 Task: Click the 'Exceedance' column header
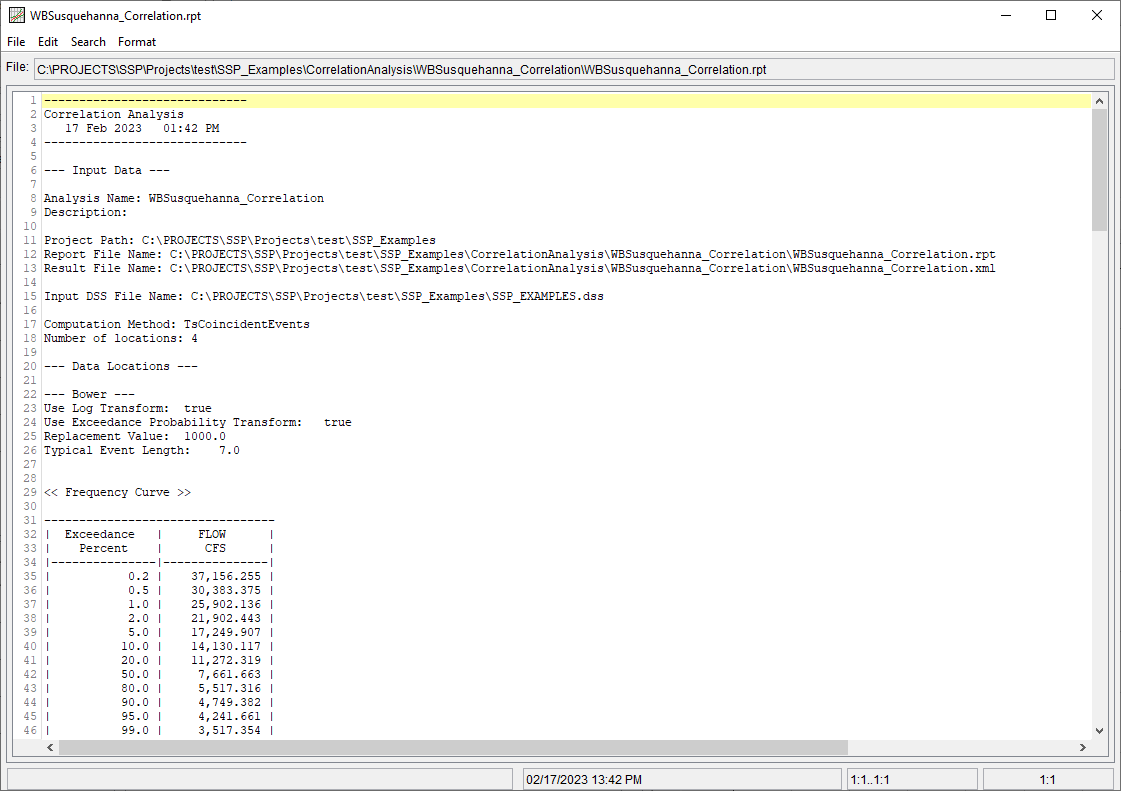coord(99,534)
